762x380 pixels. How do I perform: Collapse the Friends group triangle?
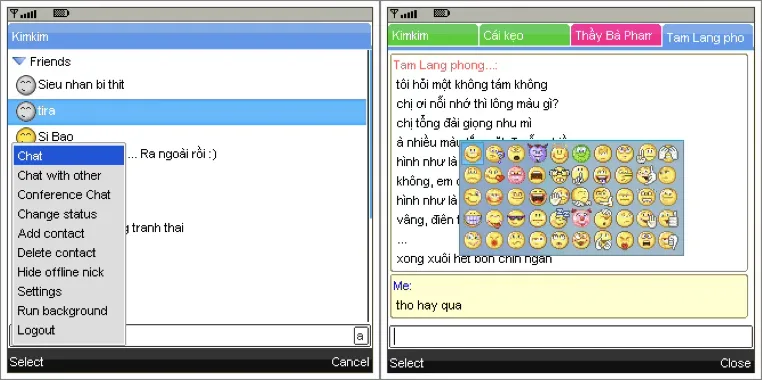(x=19, y=61)
